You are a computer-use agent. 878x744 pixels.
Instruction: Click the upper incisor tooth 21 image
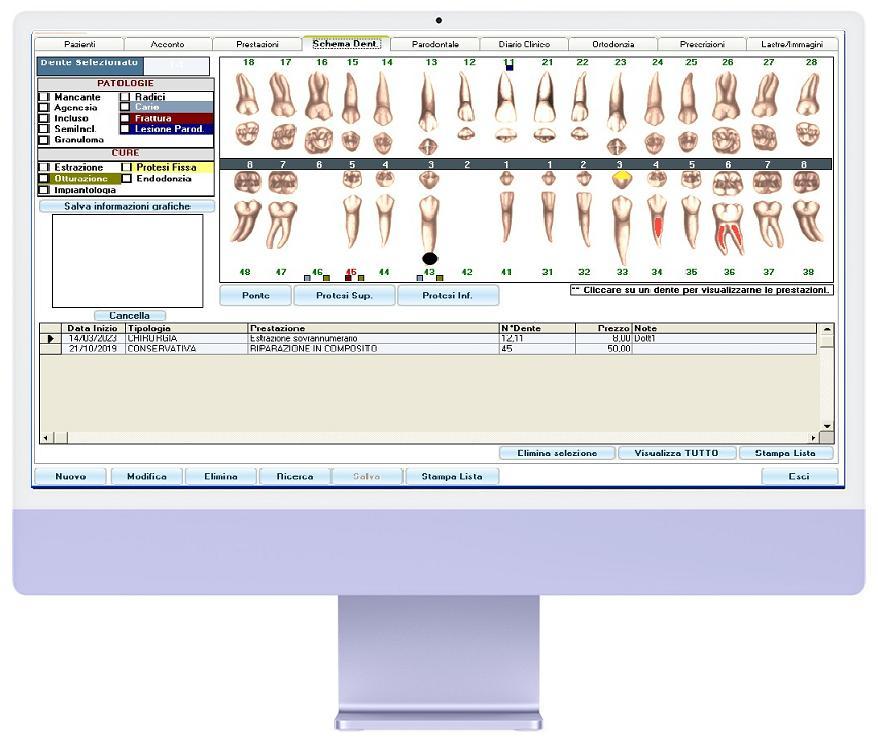coord(544,107)
